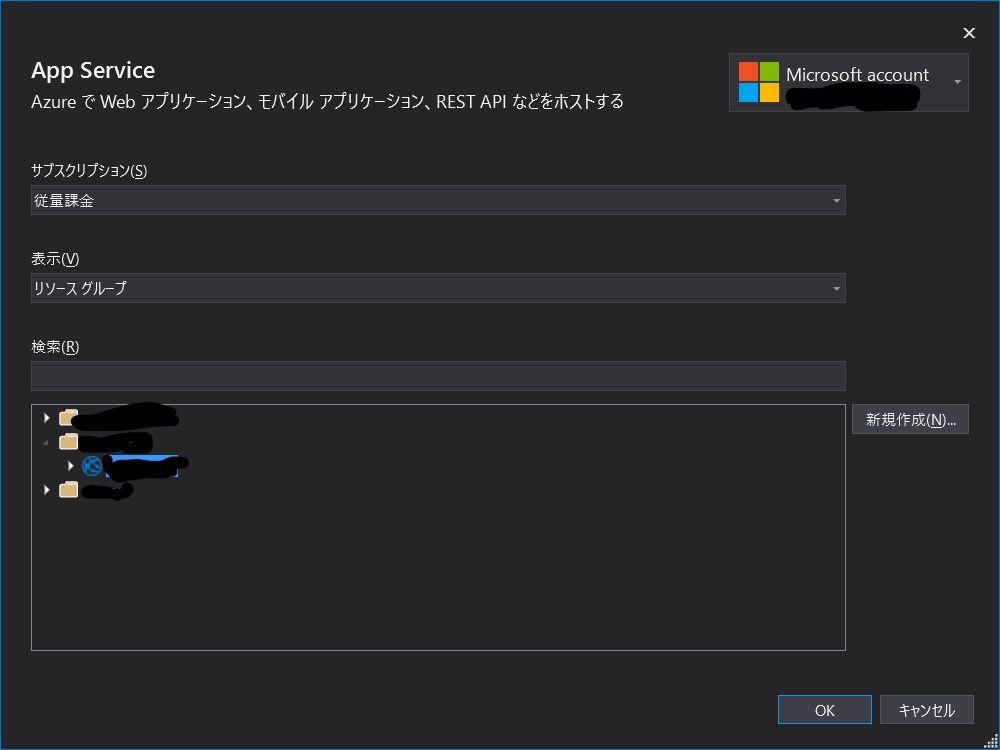Select the second folder icon in tree
The width and height of the screenshot is (1000, 750).
[68, 441]
